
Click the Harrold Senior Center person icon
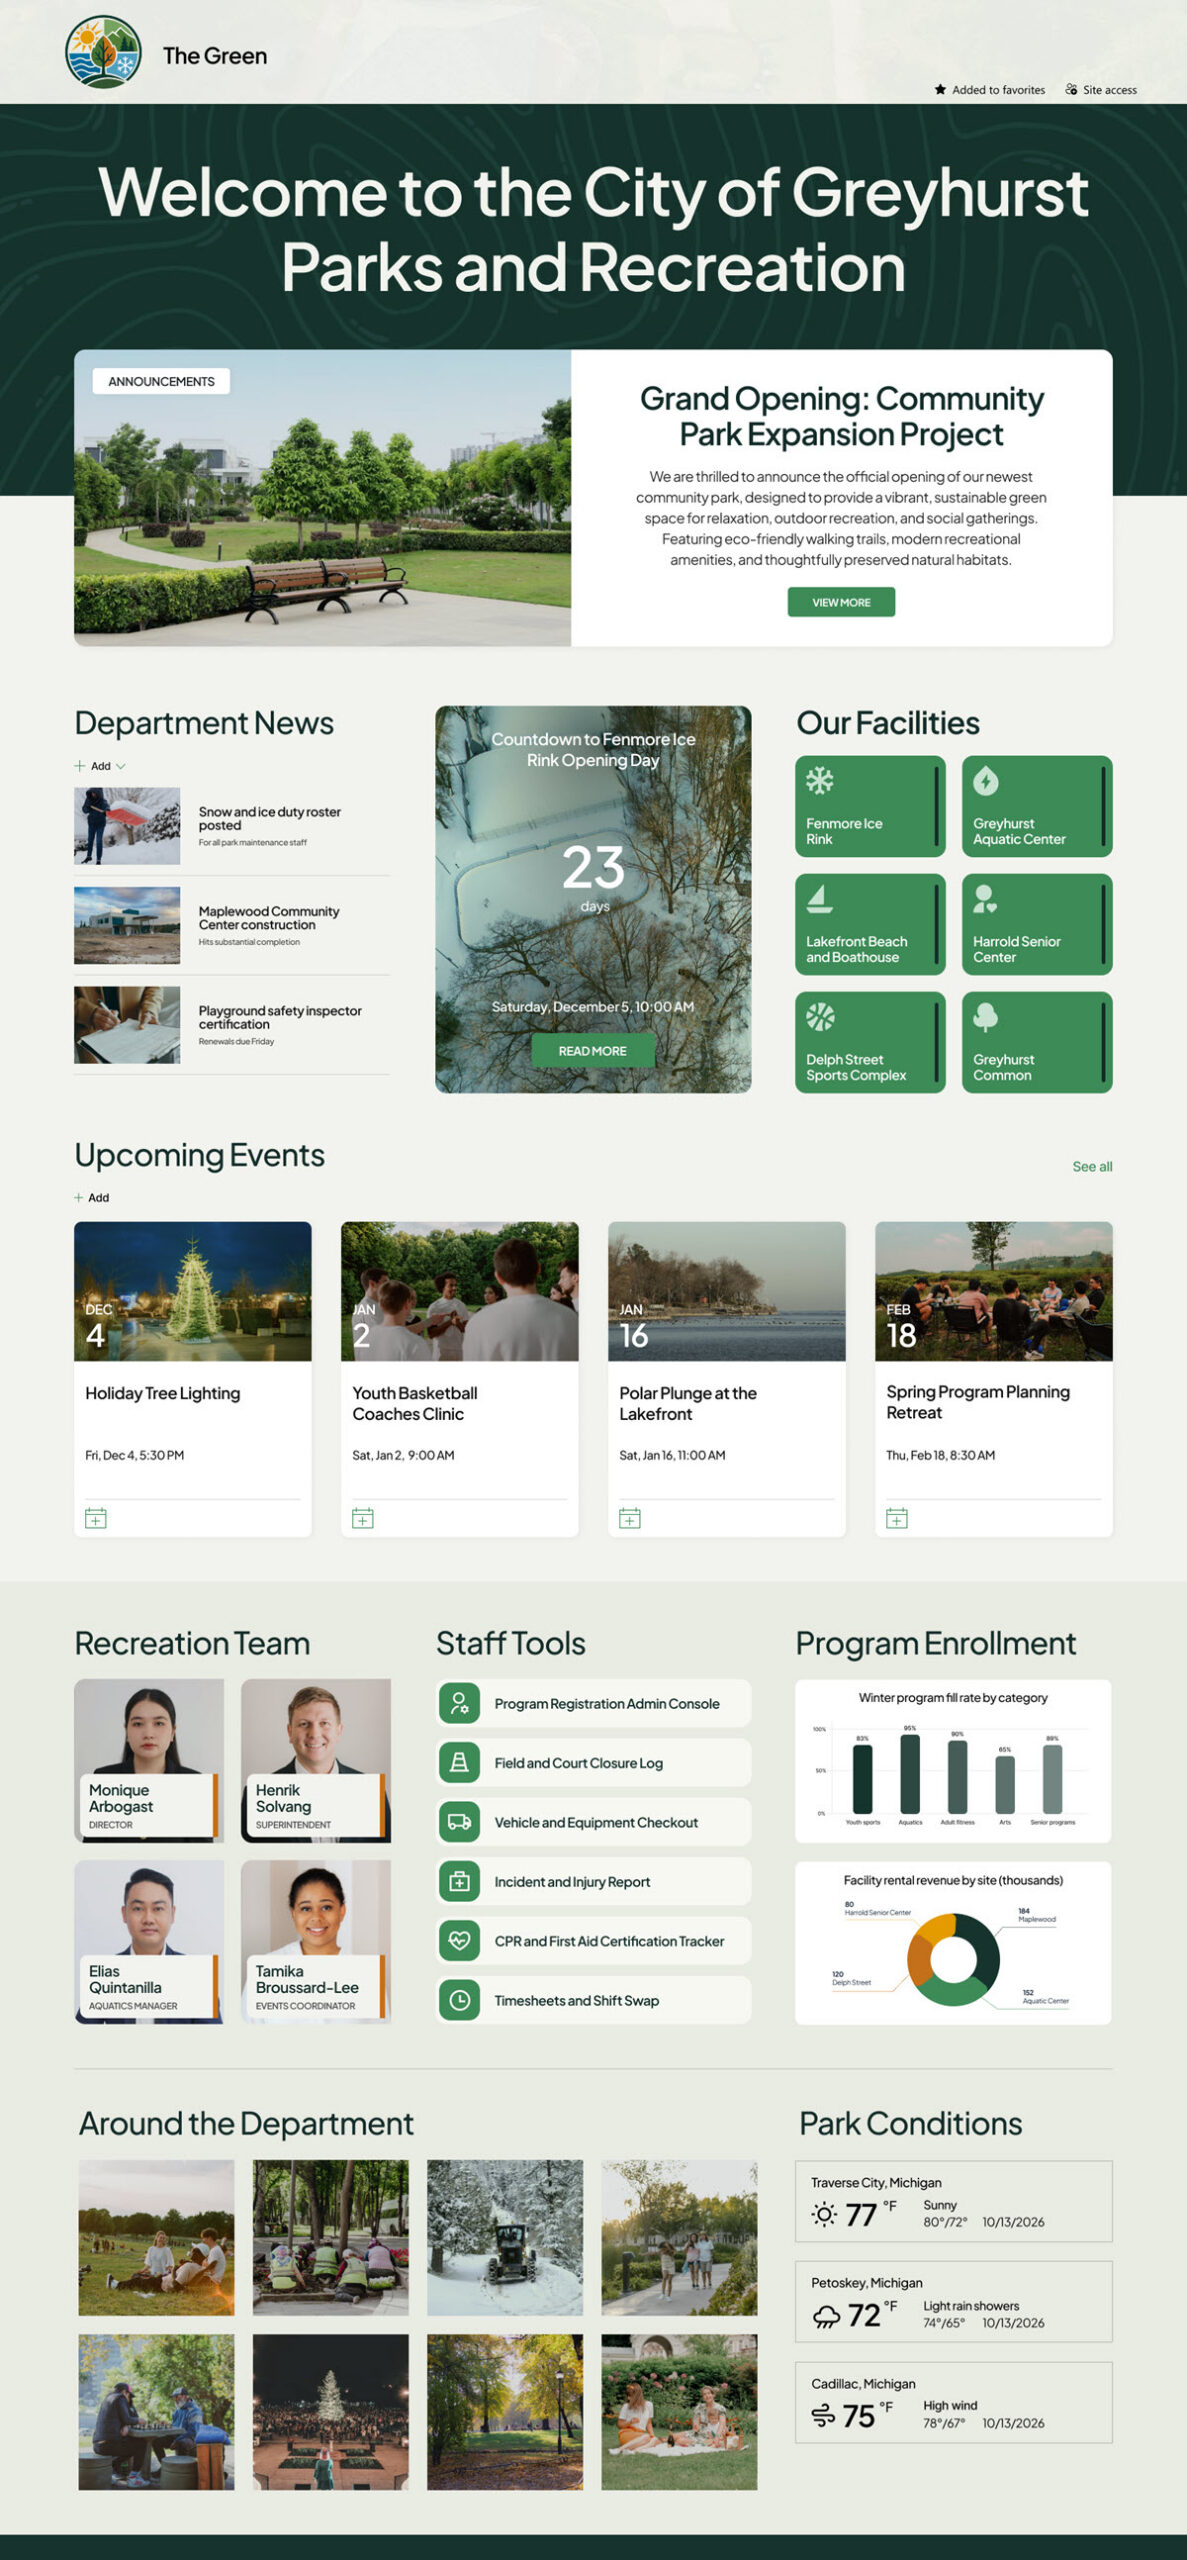985,899
